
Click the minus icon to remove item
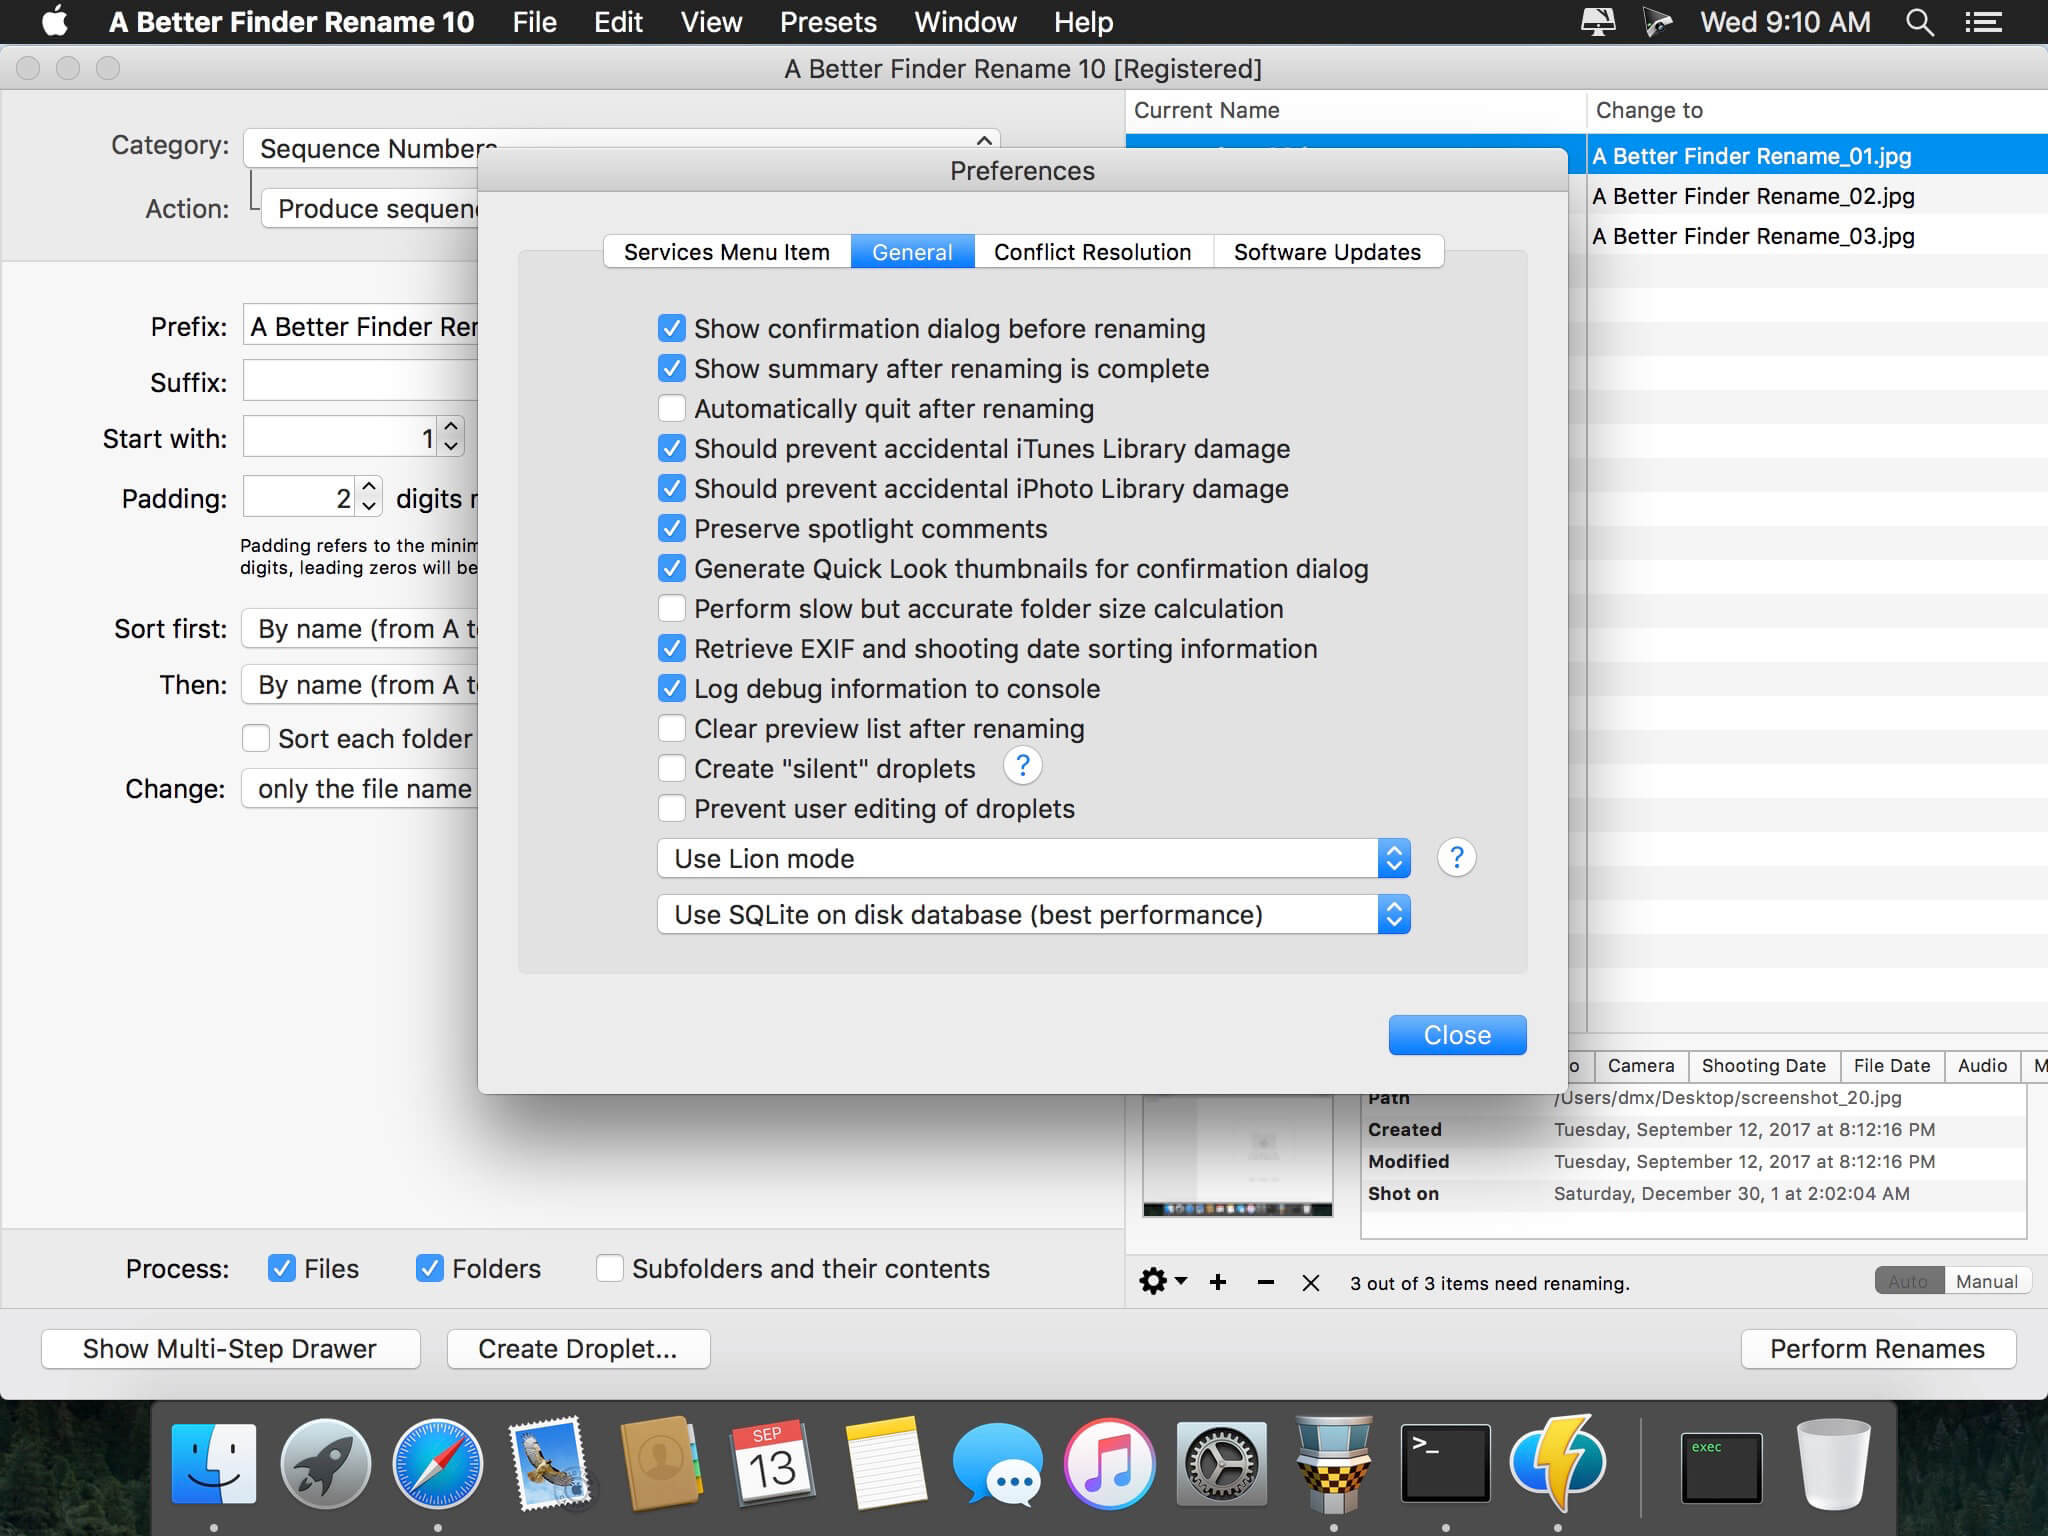click(x=1265, y=1282)
